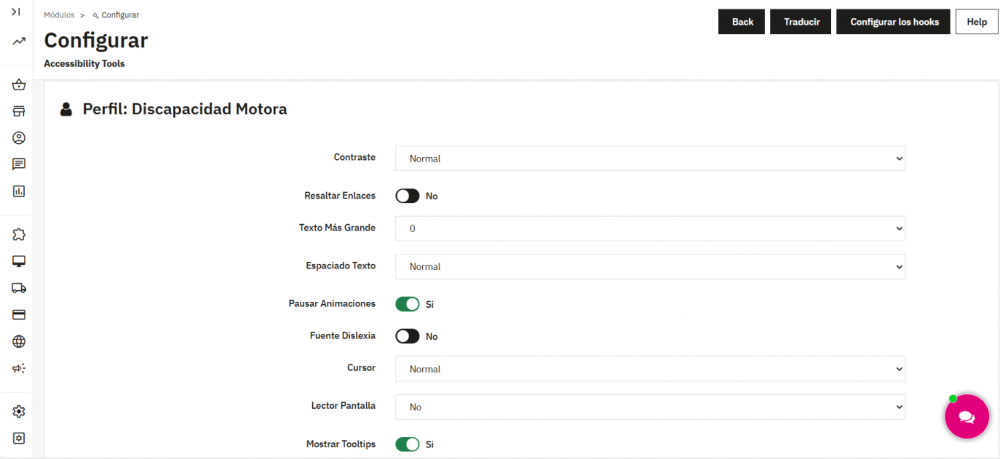Turn off the Mostrar Tooltips switch
The width and height of the screenshot is (1000, 459).
(x=408, y=444)
